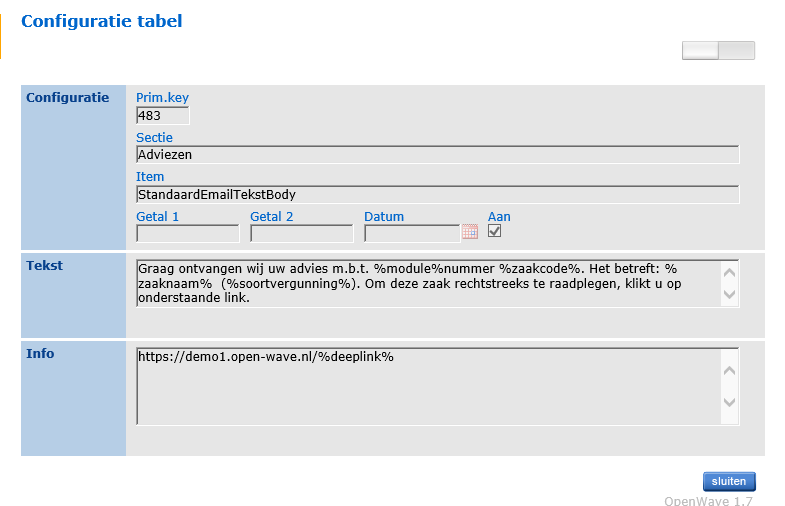Click the Getal 2 input field
785x506 pixels.
coord(302,234)
